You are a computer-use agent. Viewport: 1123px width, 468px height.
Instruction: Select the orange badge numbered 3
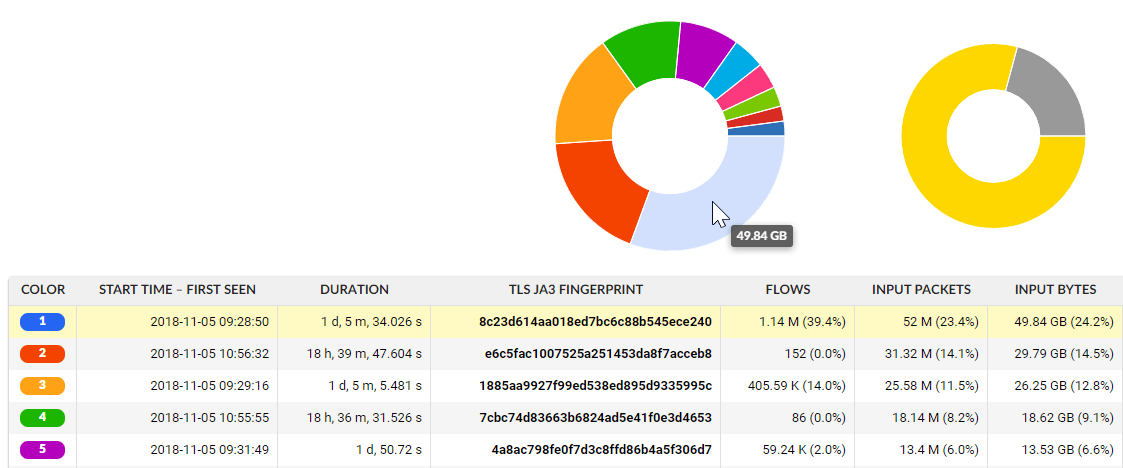point(42,386)
